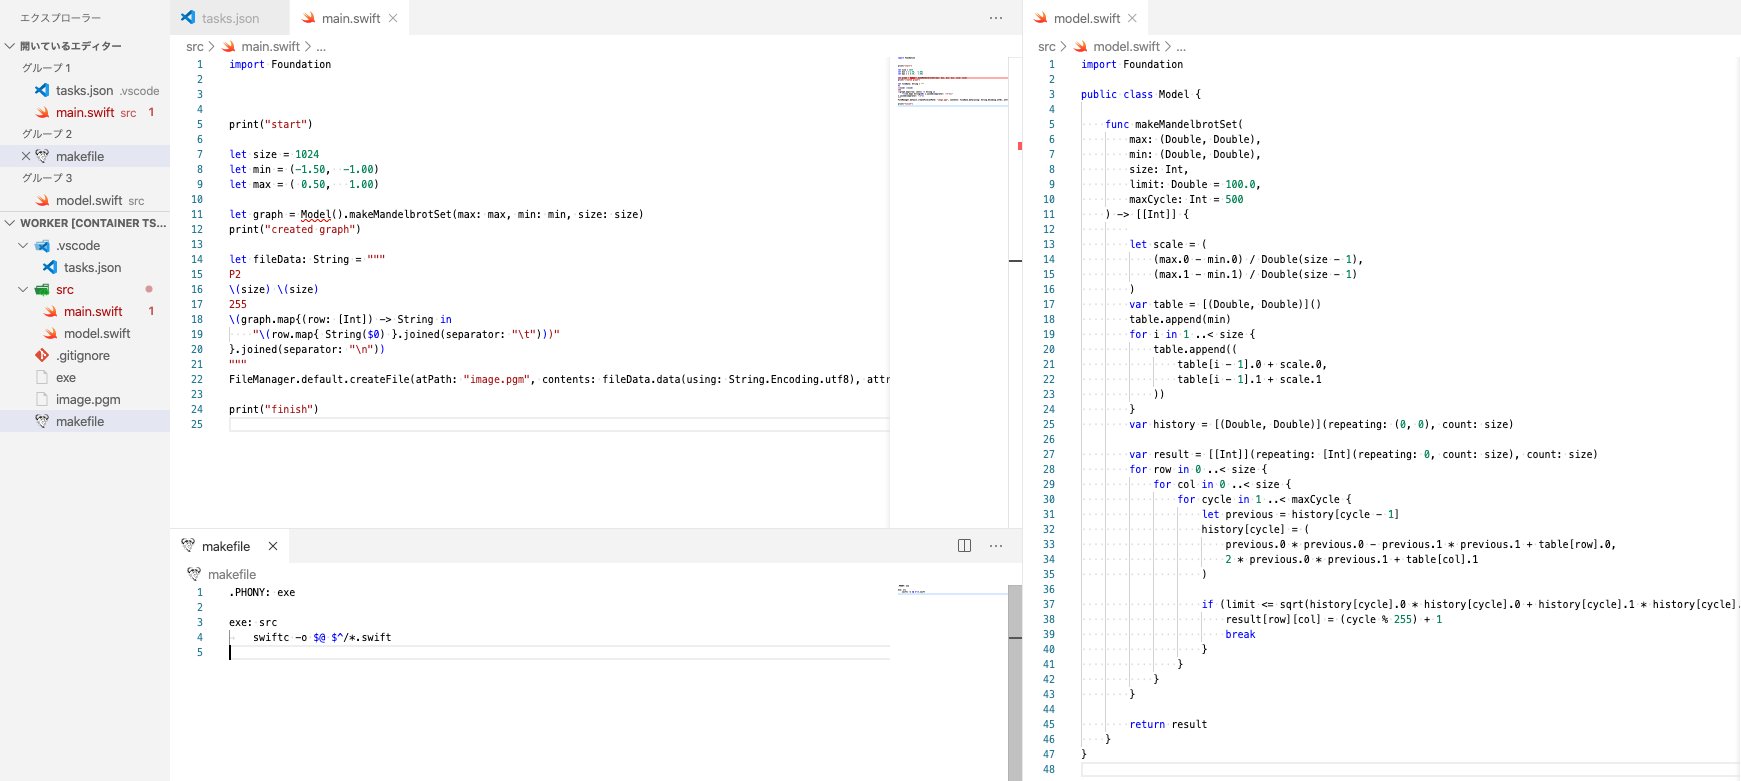Collapse the open editors section
1741x781 pixels.
[10, 46]
